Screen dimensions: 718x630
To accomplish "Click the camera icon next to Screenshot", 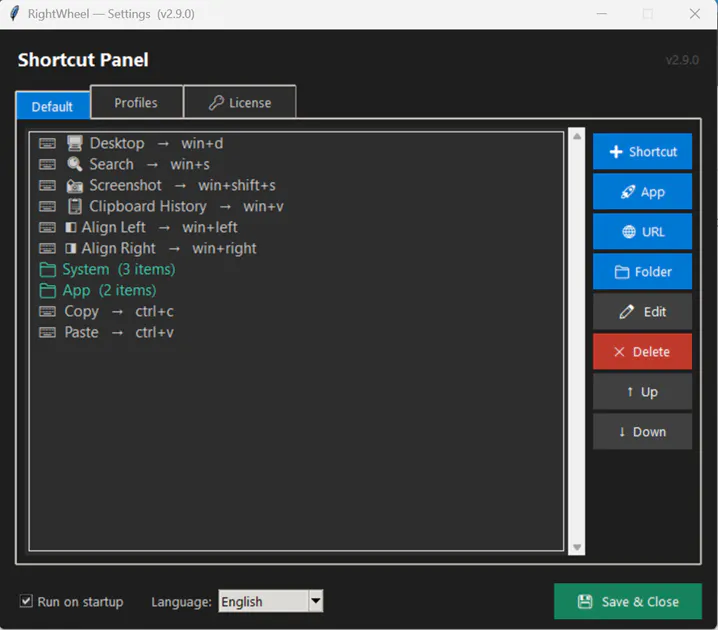I will pyautogui.click(x=75, y=186).
